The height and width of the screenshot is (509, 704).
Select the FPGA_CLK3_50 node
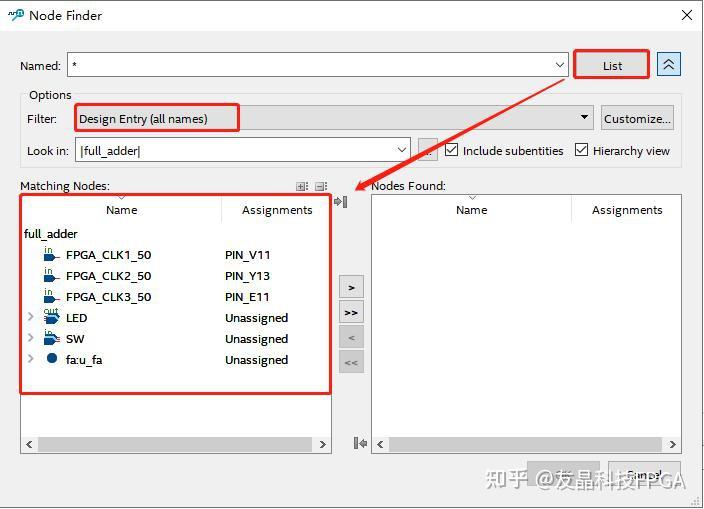pos(108,297)
